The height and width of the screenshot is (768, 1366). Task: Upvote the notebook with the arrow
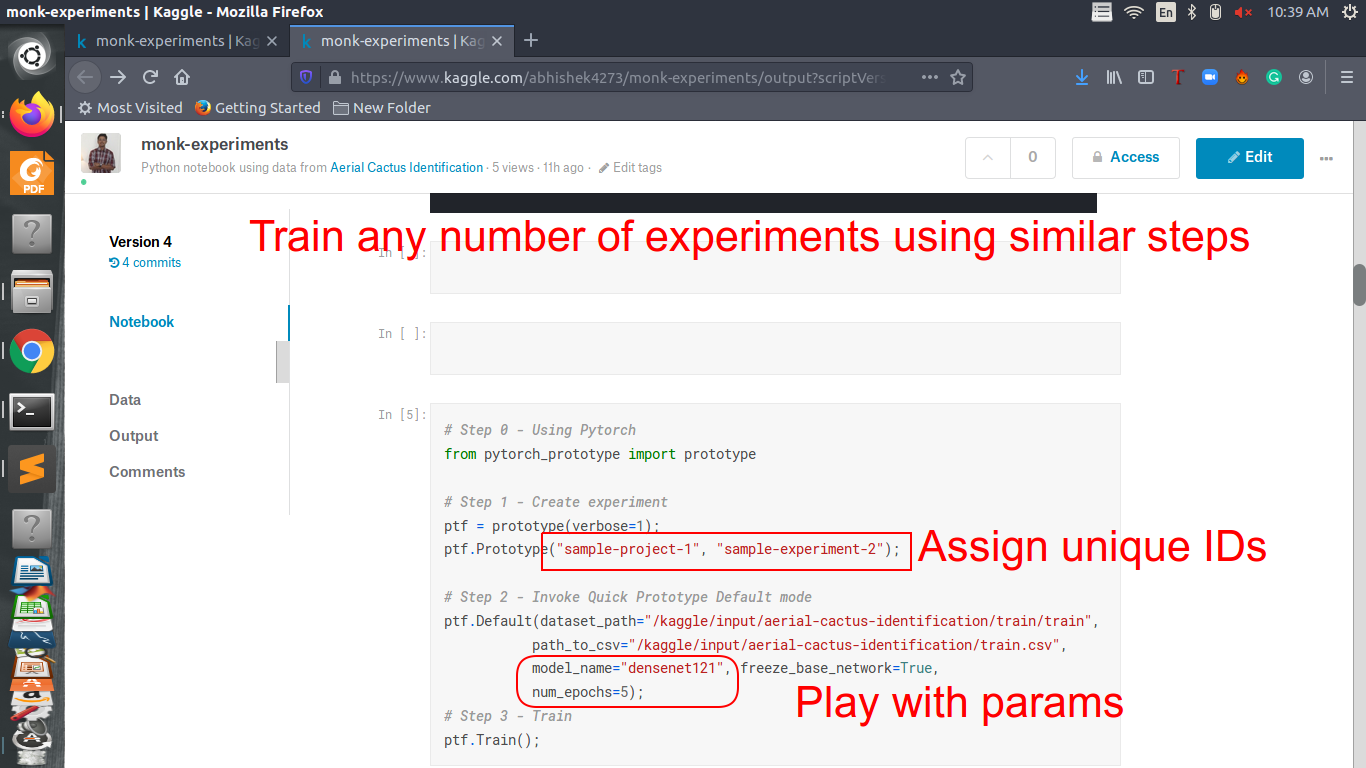988,158
